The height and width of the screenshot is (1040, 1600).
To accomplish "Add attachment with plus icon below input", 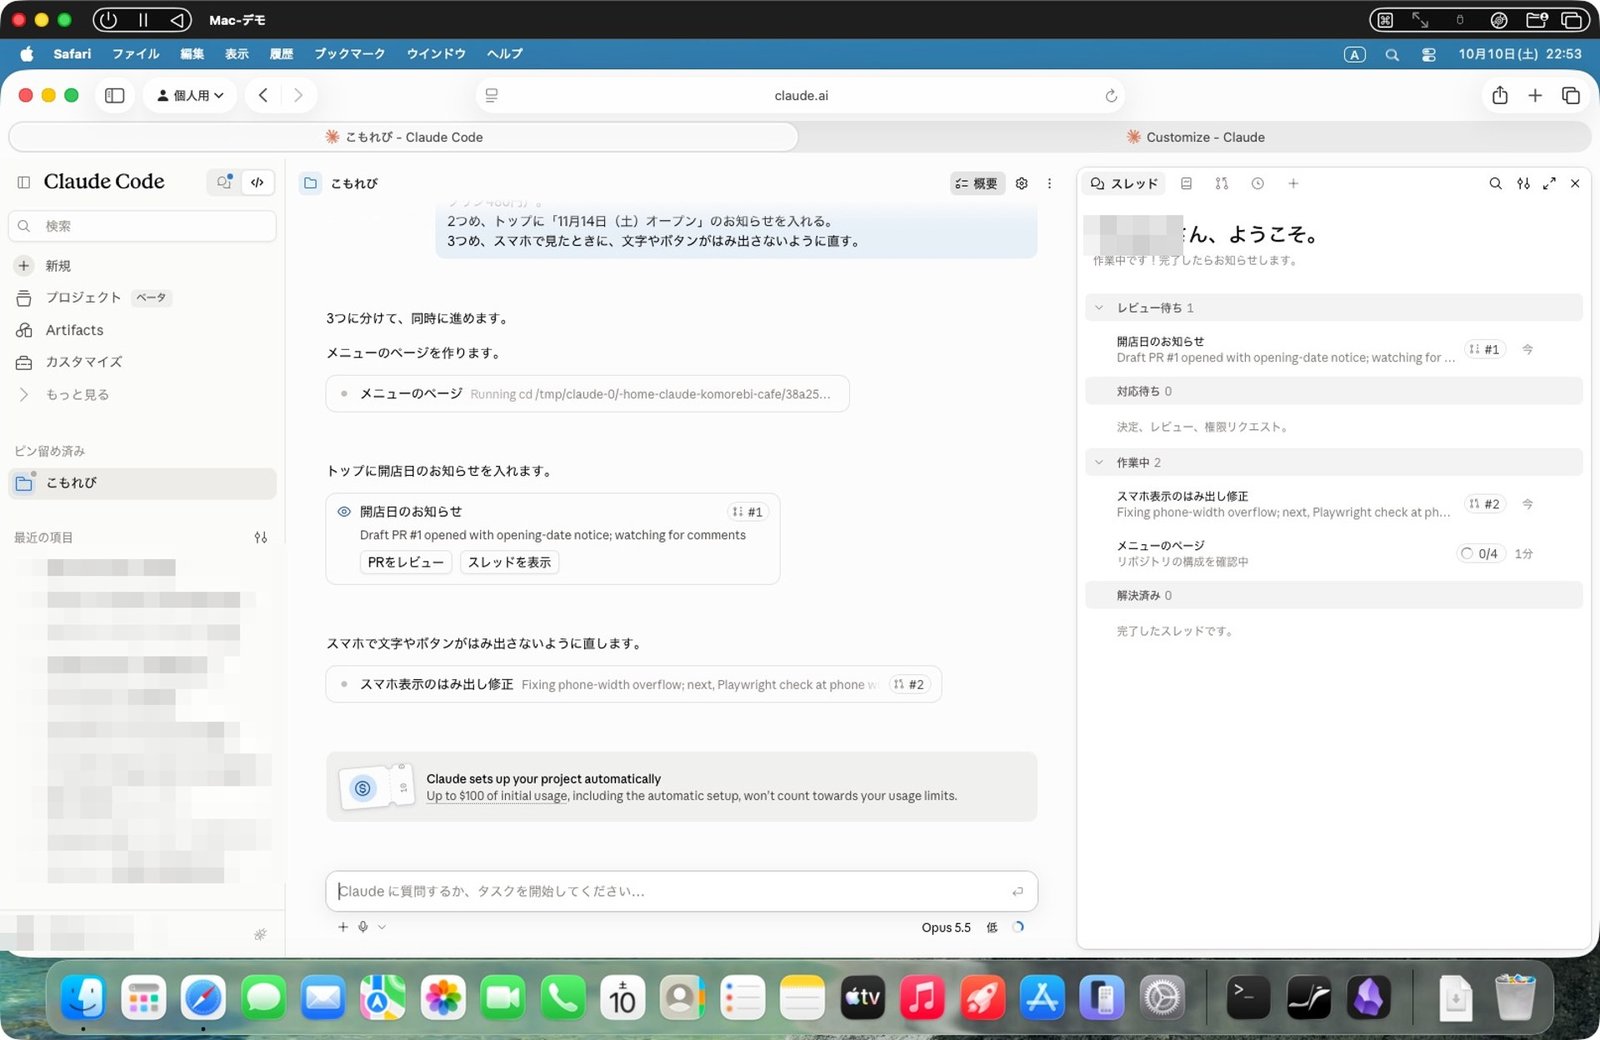I will pyautogui.click(x=343, y=927).
